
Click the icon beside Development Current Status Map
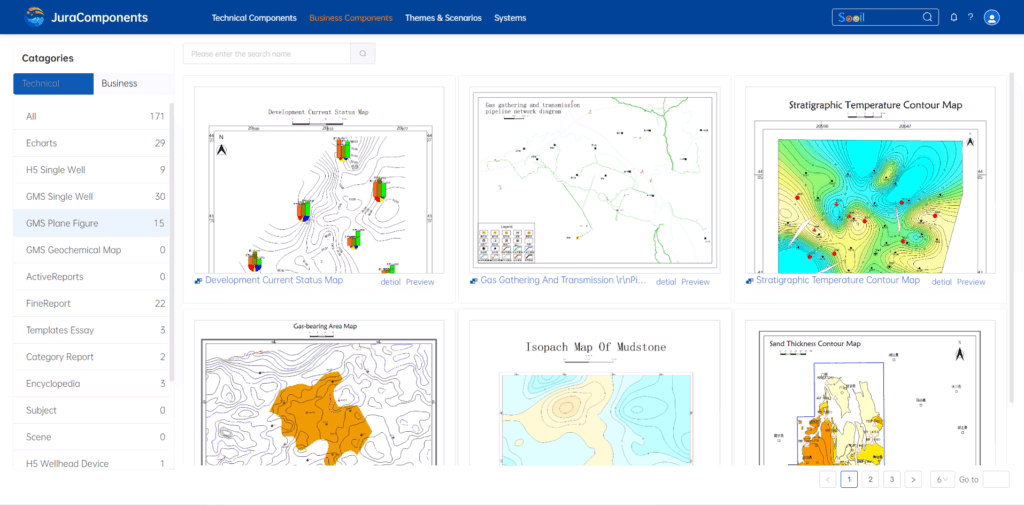tap(199, 281)
